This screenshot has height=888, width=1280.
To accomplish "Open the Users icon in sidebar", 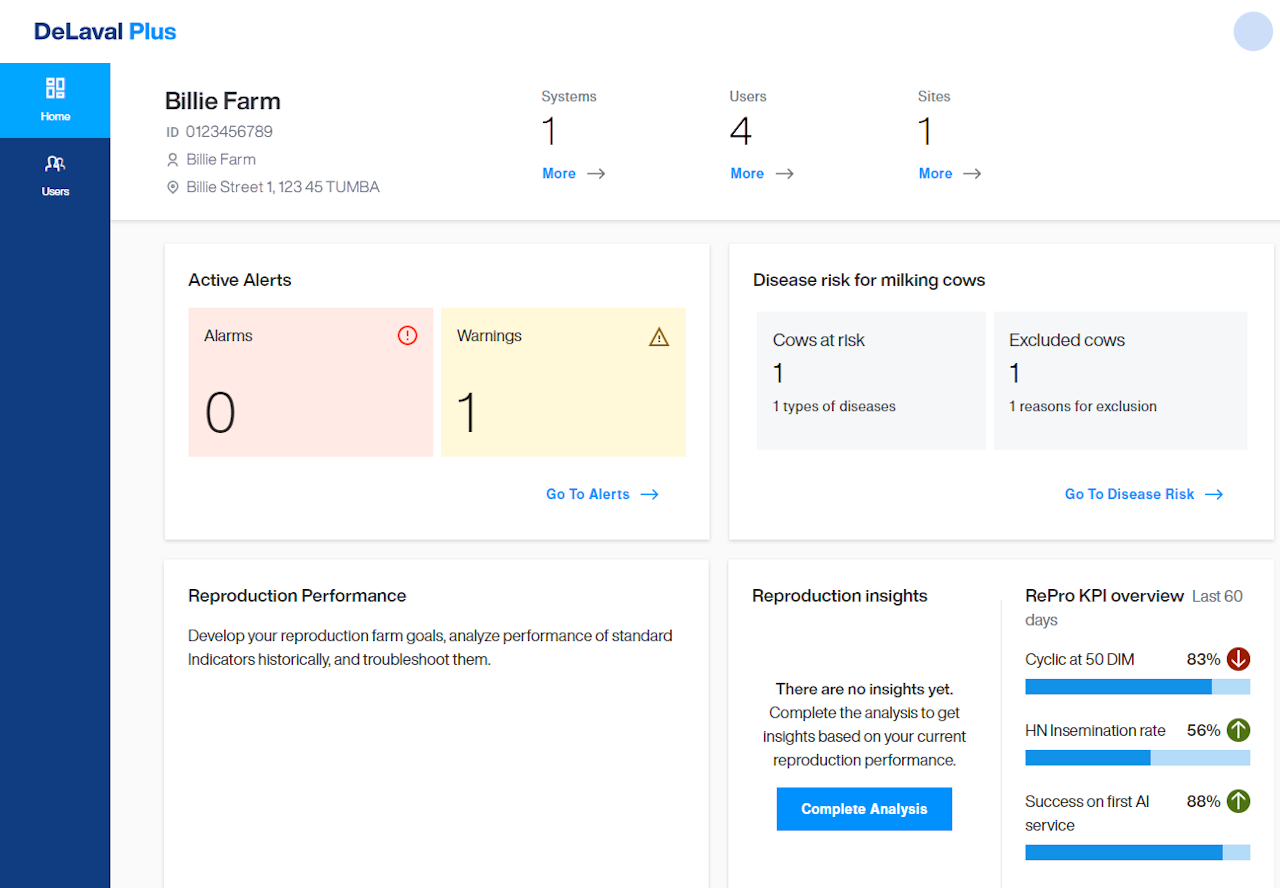I will [55, 164].
